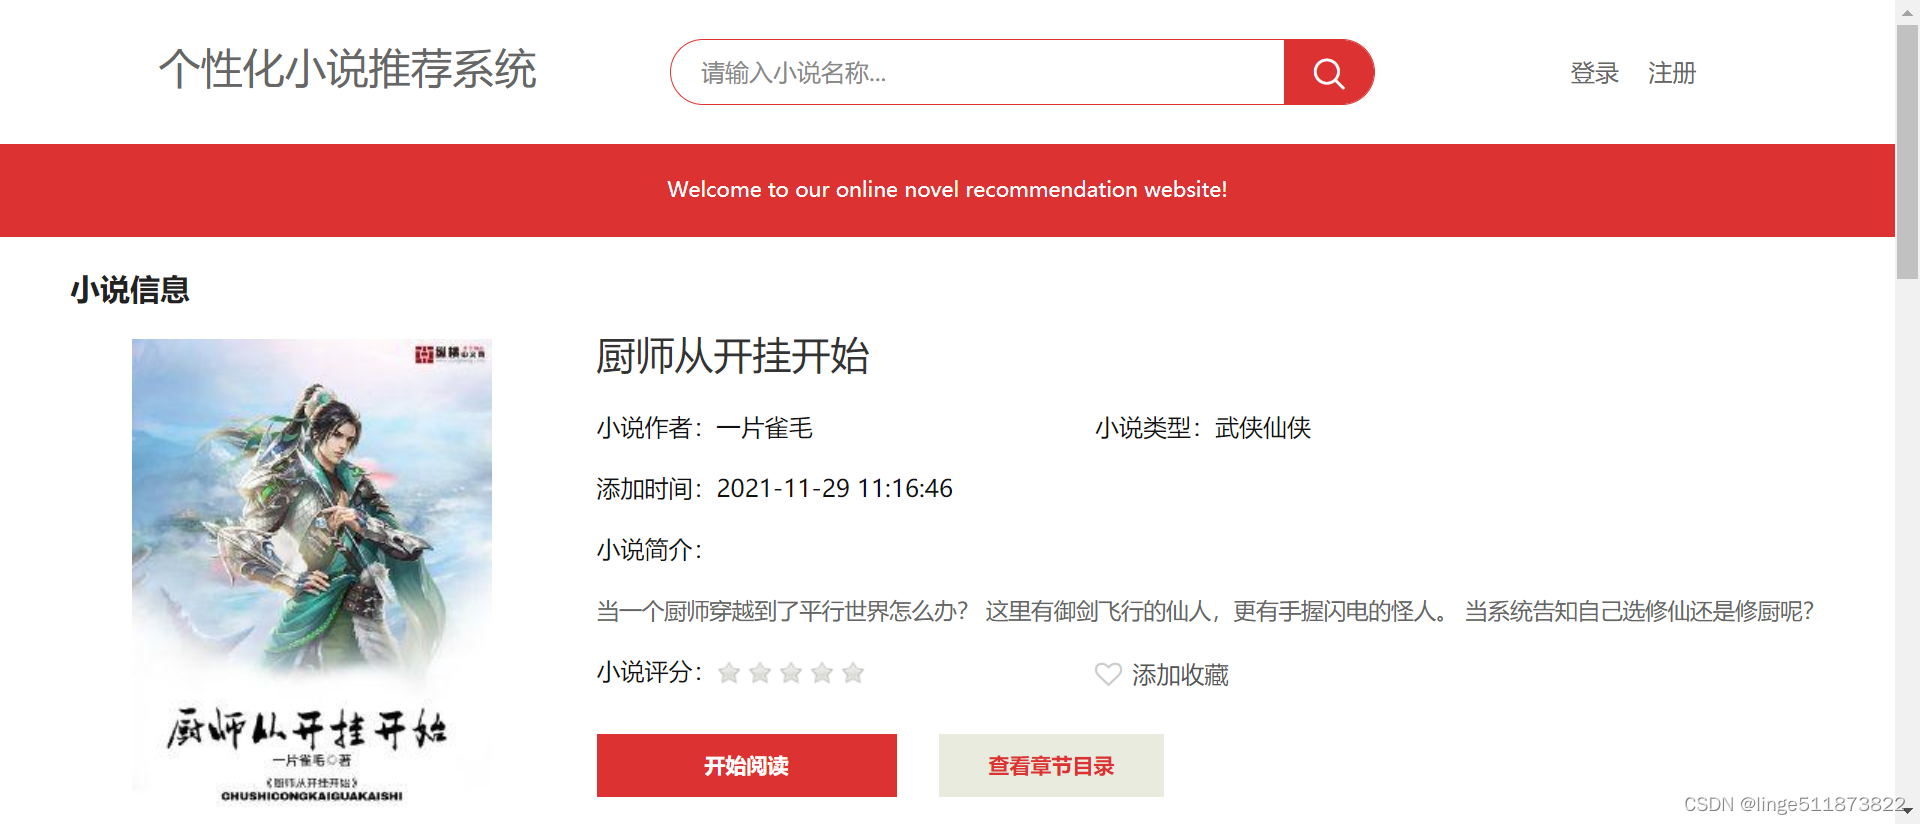Click the red welcome banner

[x=947, y=190]
